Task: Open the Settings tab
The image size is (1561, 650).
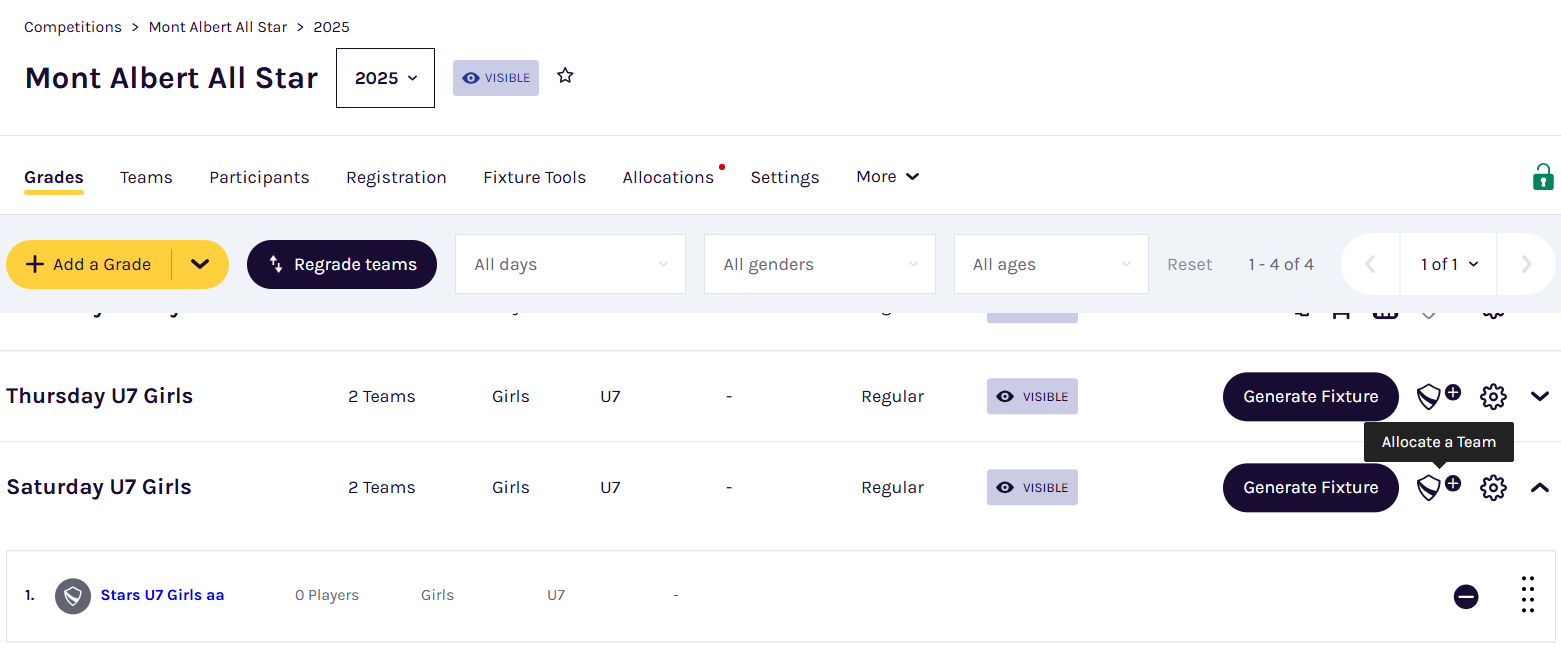Action: point(785,177)
